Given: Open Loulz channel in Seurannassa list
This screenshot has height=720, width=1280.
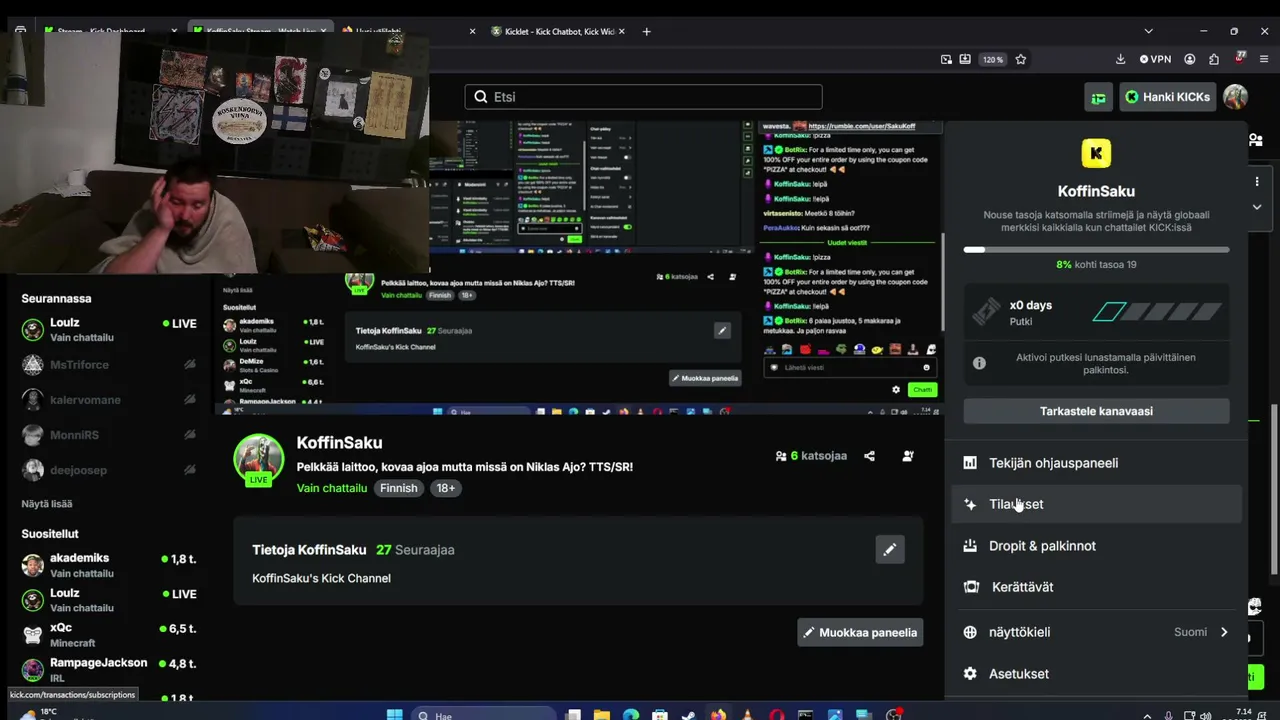Looking at the screenshot, I should coord(110,329).
